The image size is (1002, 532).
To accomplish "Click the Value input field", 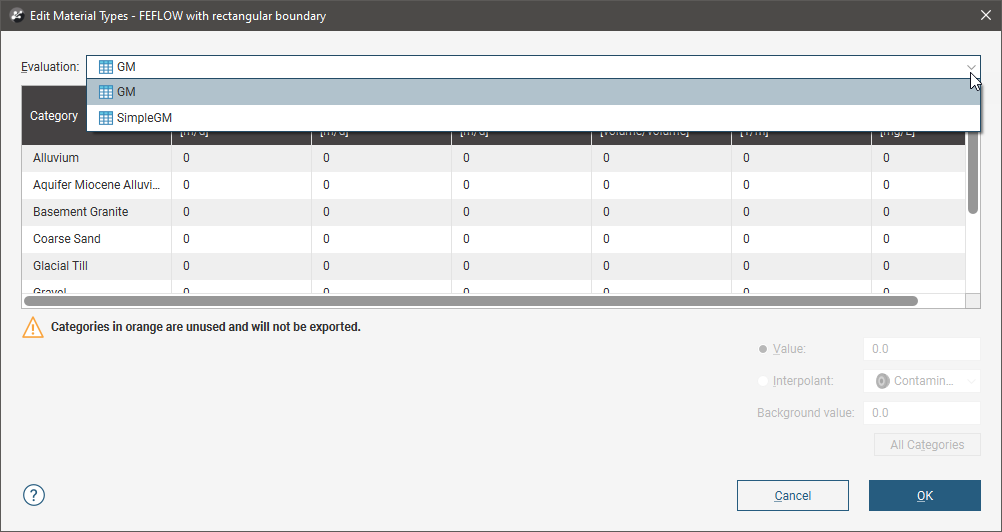I will pos(921,349).
